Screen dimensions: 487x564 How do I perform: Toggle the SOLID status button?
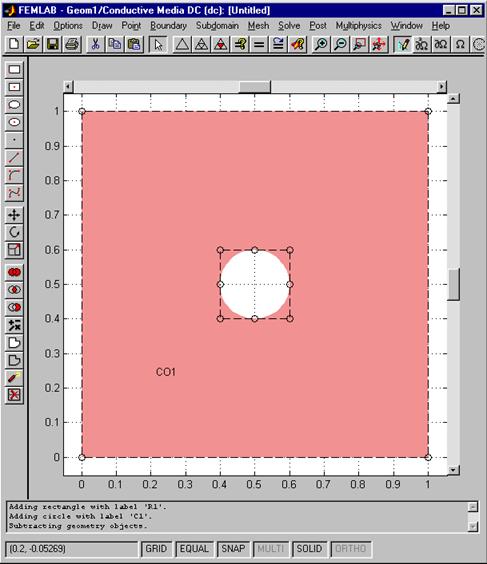(309, 549)
